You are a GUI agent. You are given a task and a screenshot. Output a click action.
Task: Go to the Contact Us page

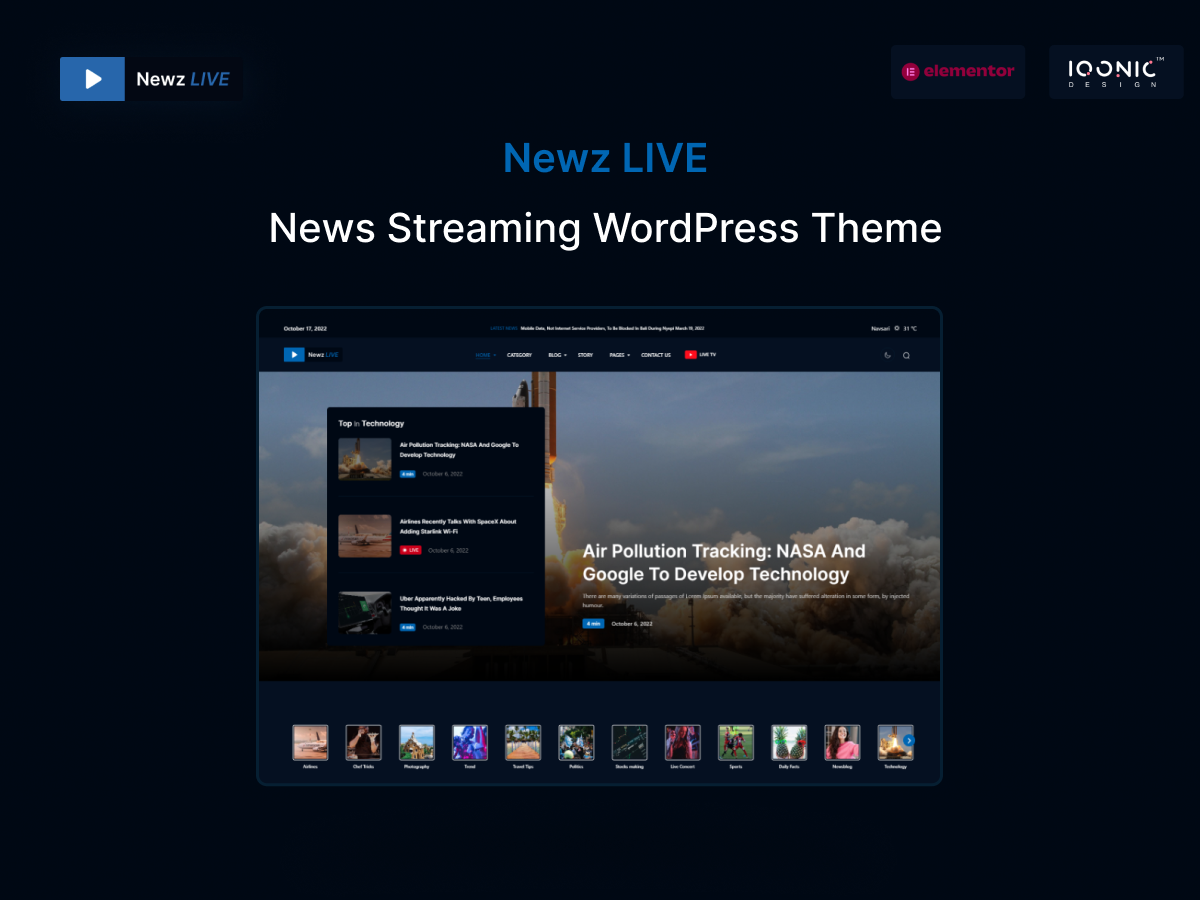(656, 355)
